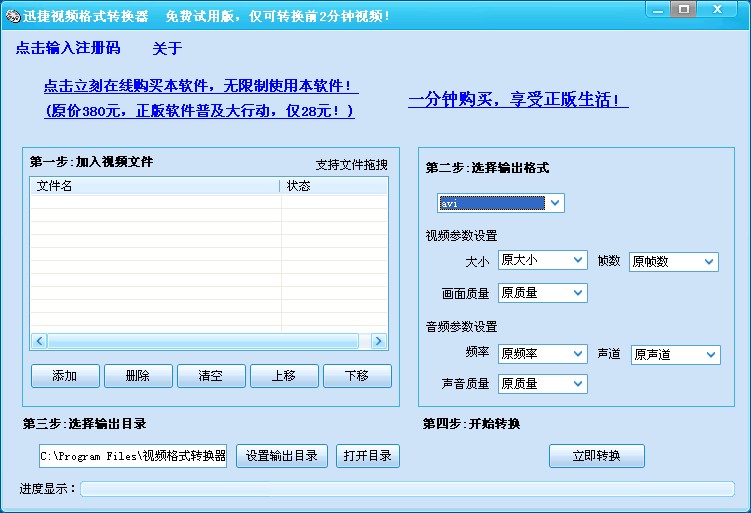Click the 第三步:选择输出目录 heading
The width and height of the screenshot is (751, 513).
85,424
